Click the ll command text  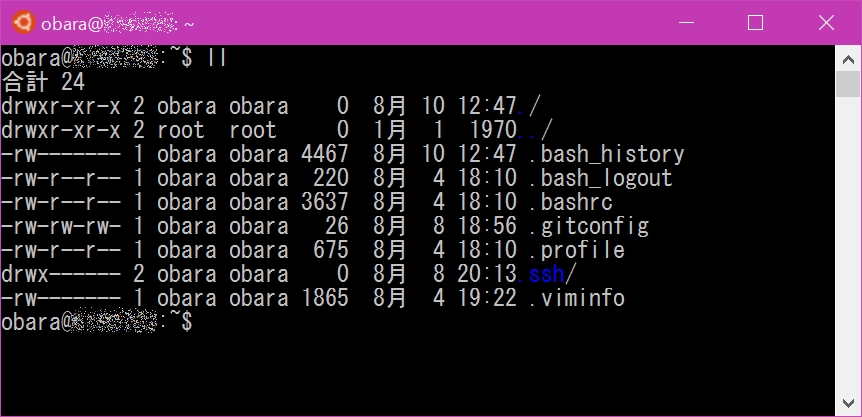pos(217,58)
